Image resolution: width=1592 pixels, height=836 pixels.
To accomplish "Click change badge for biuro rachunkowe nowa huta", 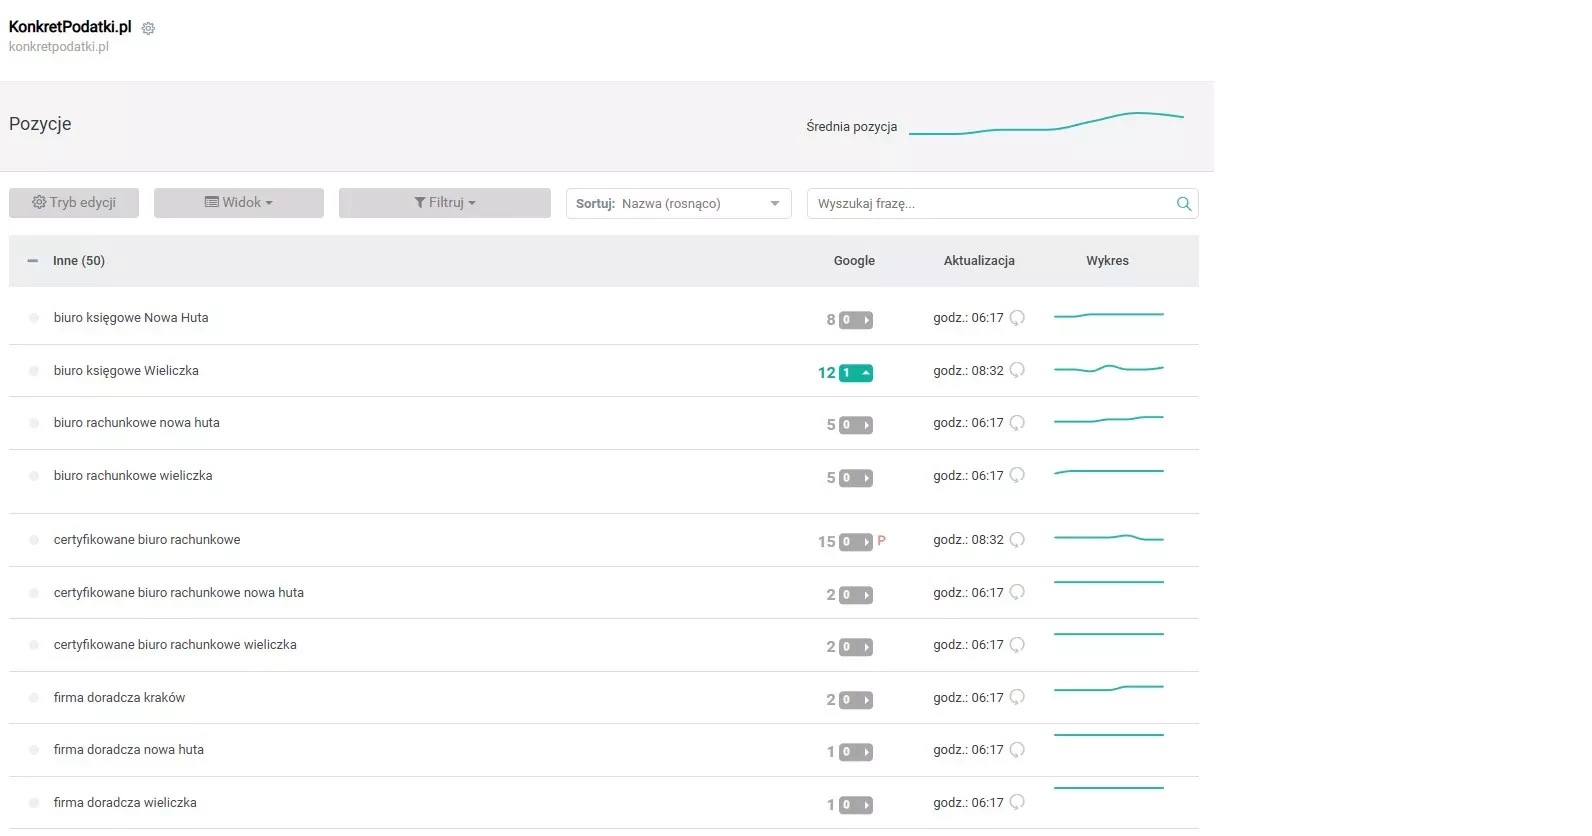I will click(x=856, y=425).
